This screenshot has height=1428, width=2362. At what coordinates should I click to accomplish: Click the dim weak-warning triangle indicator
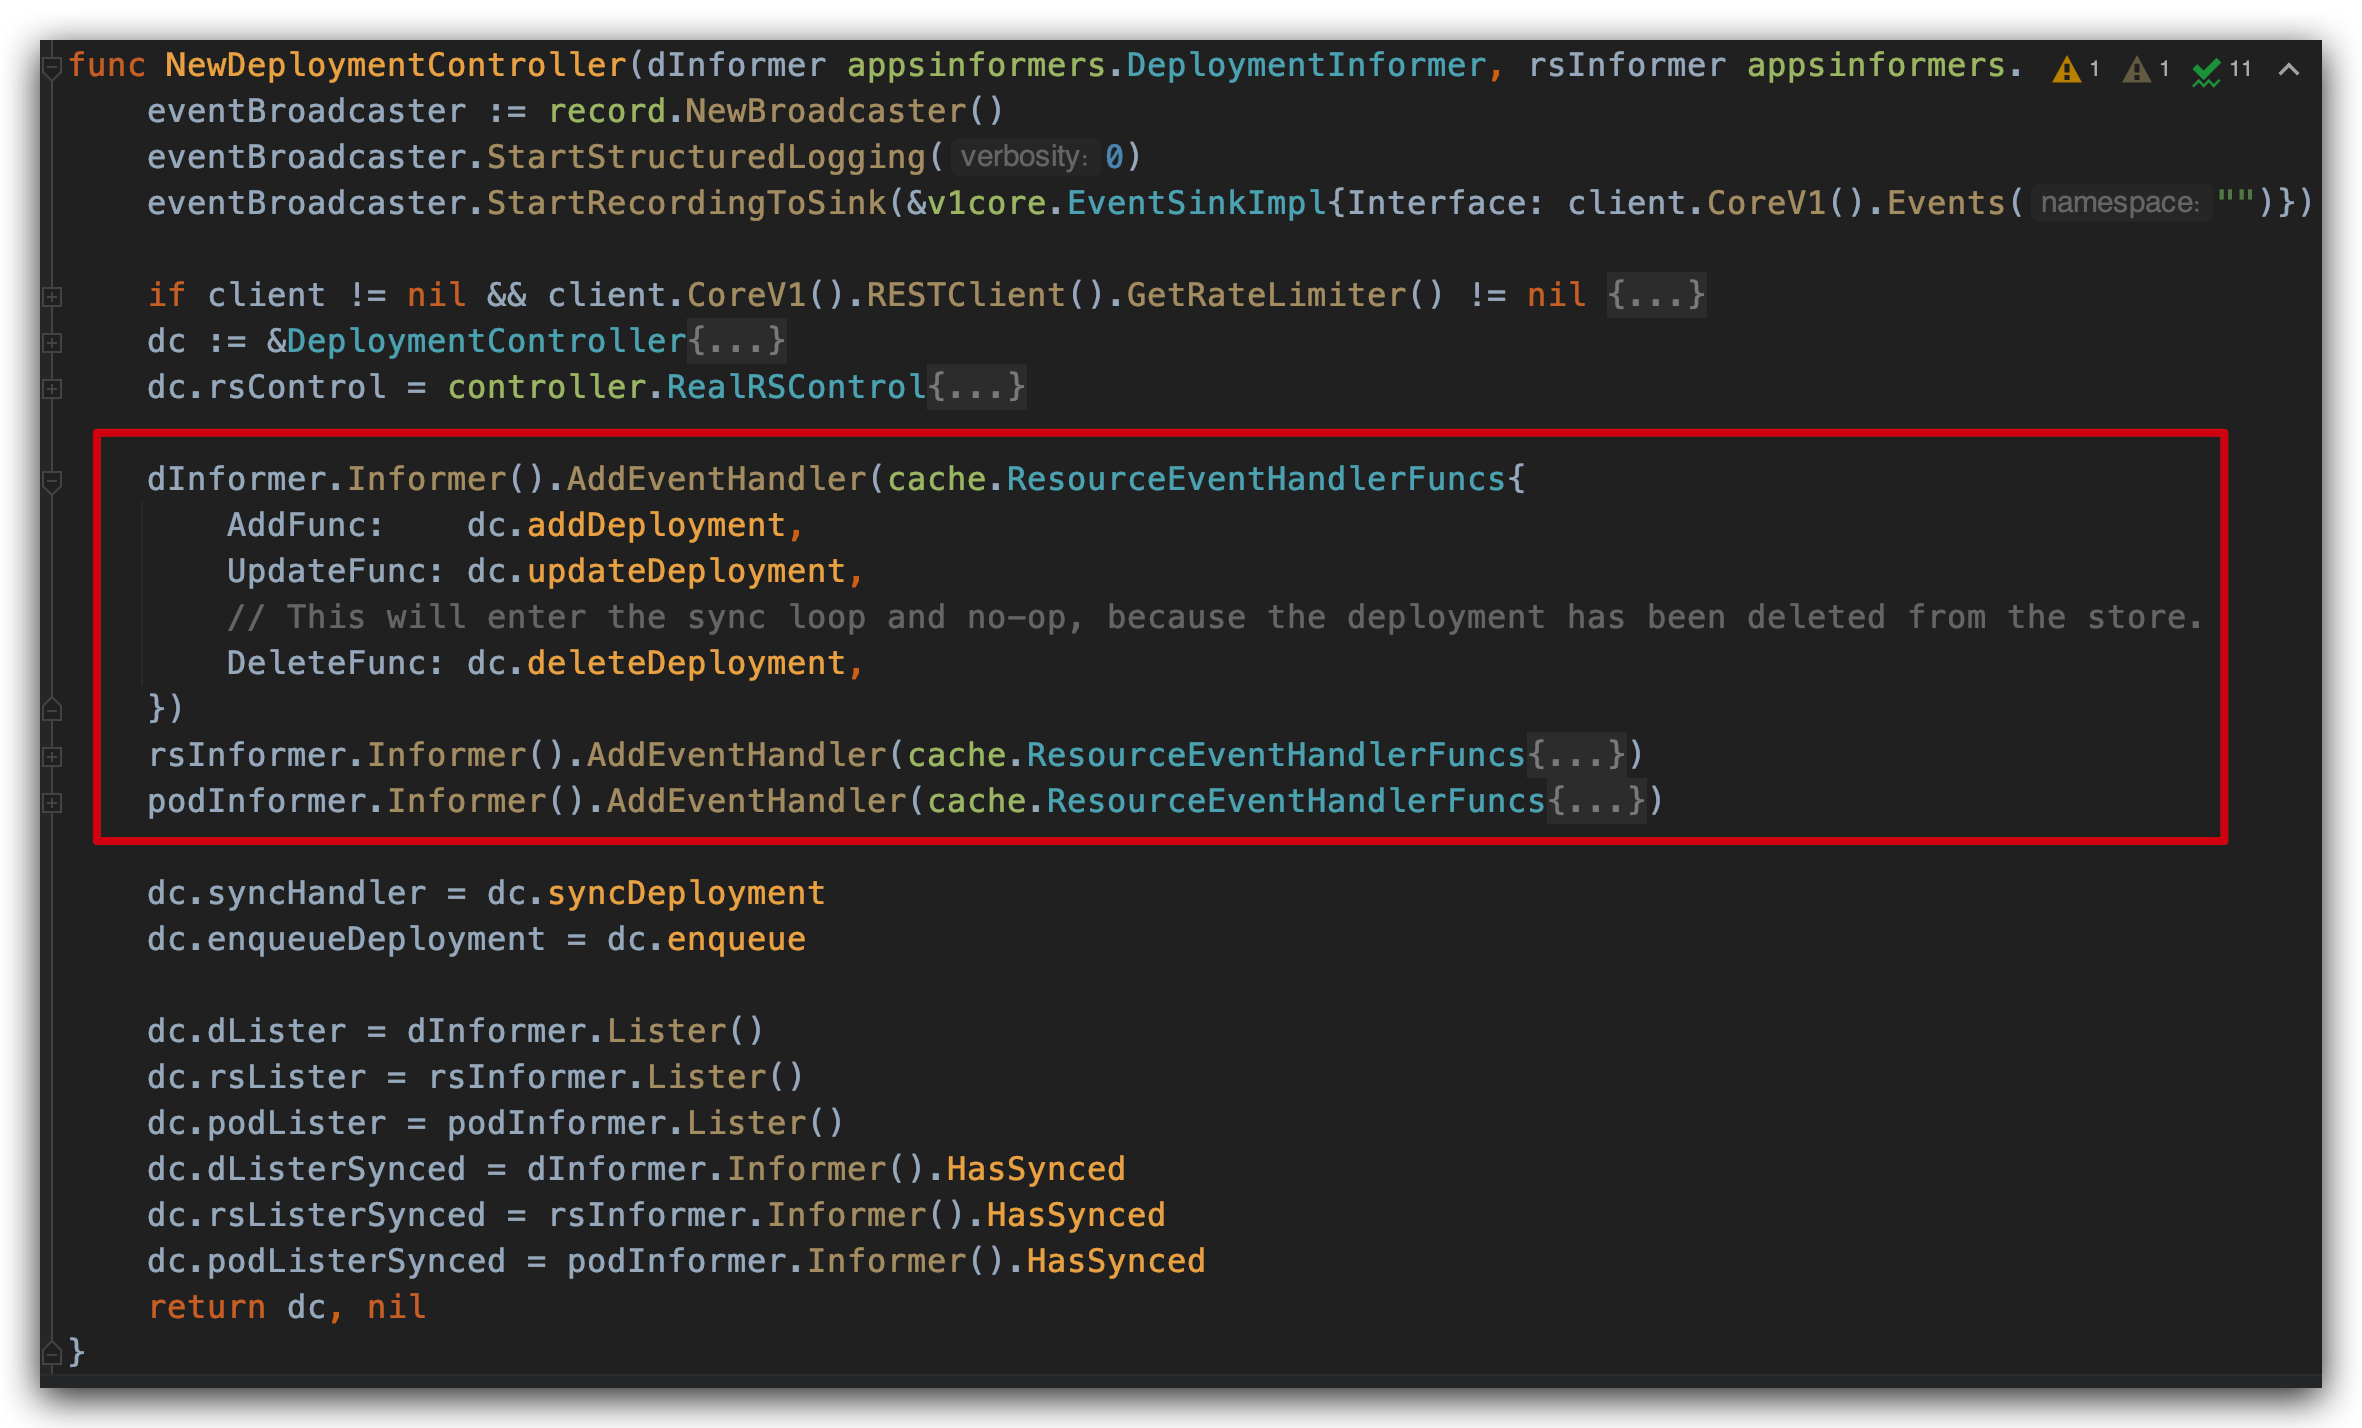coord(2136,69)
